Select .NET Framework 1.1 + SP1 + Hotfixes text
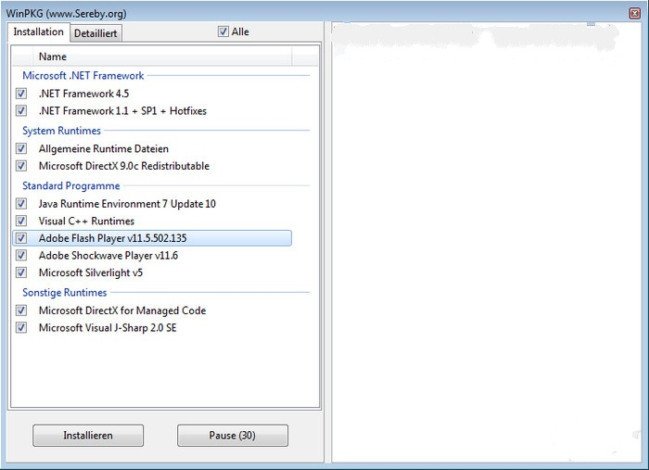 click(123, 111)
